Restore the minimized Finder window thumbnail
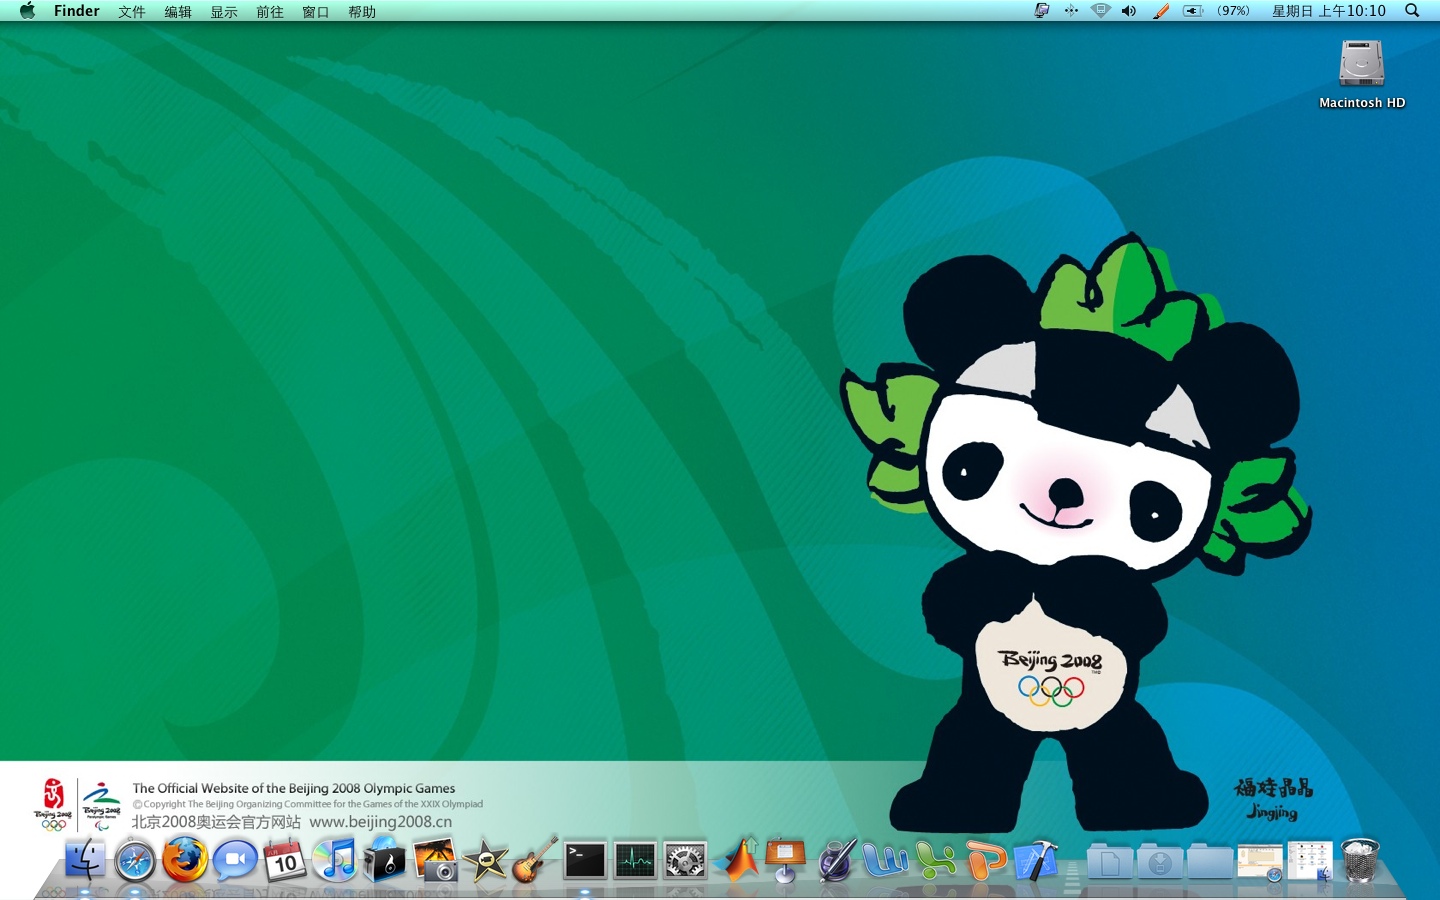The image size is (1440, 900). coord(1310,861)
